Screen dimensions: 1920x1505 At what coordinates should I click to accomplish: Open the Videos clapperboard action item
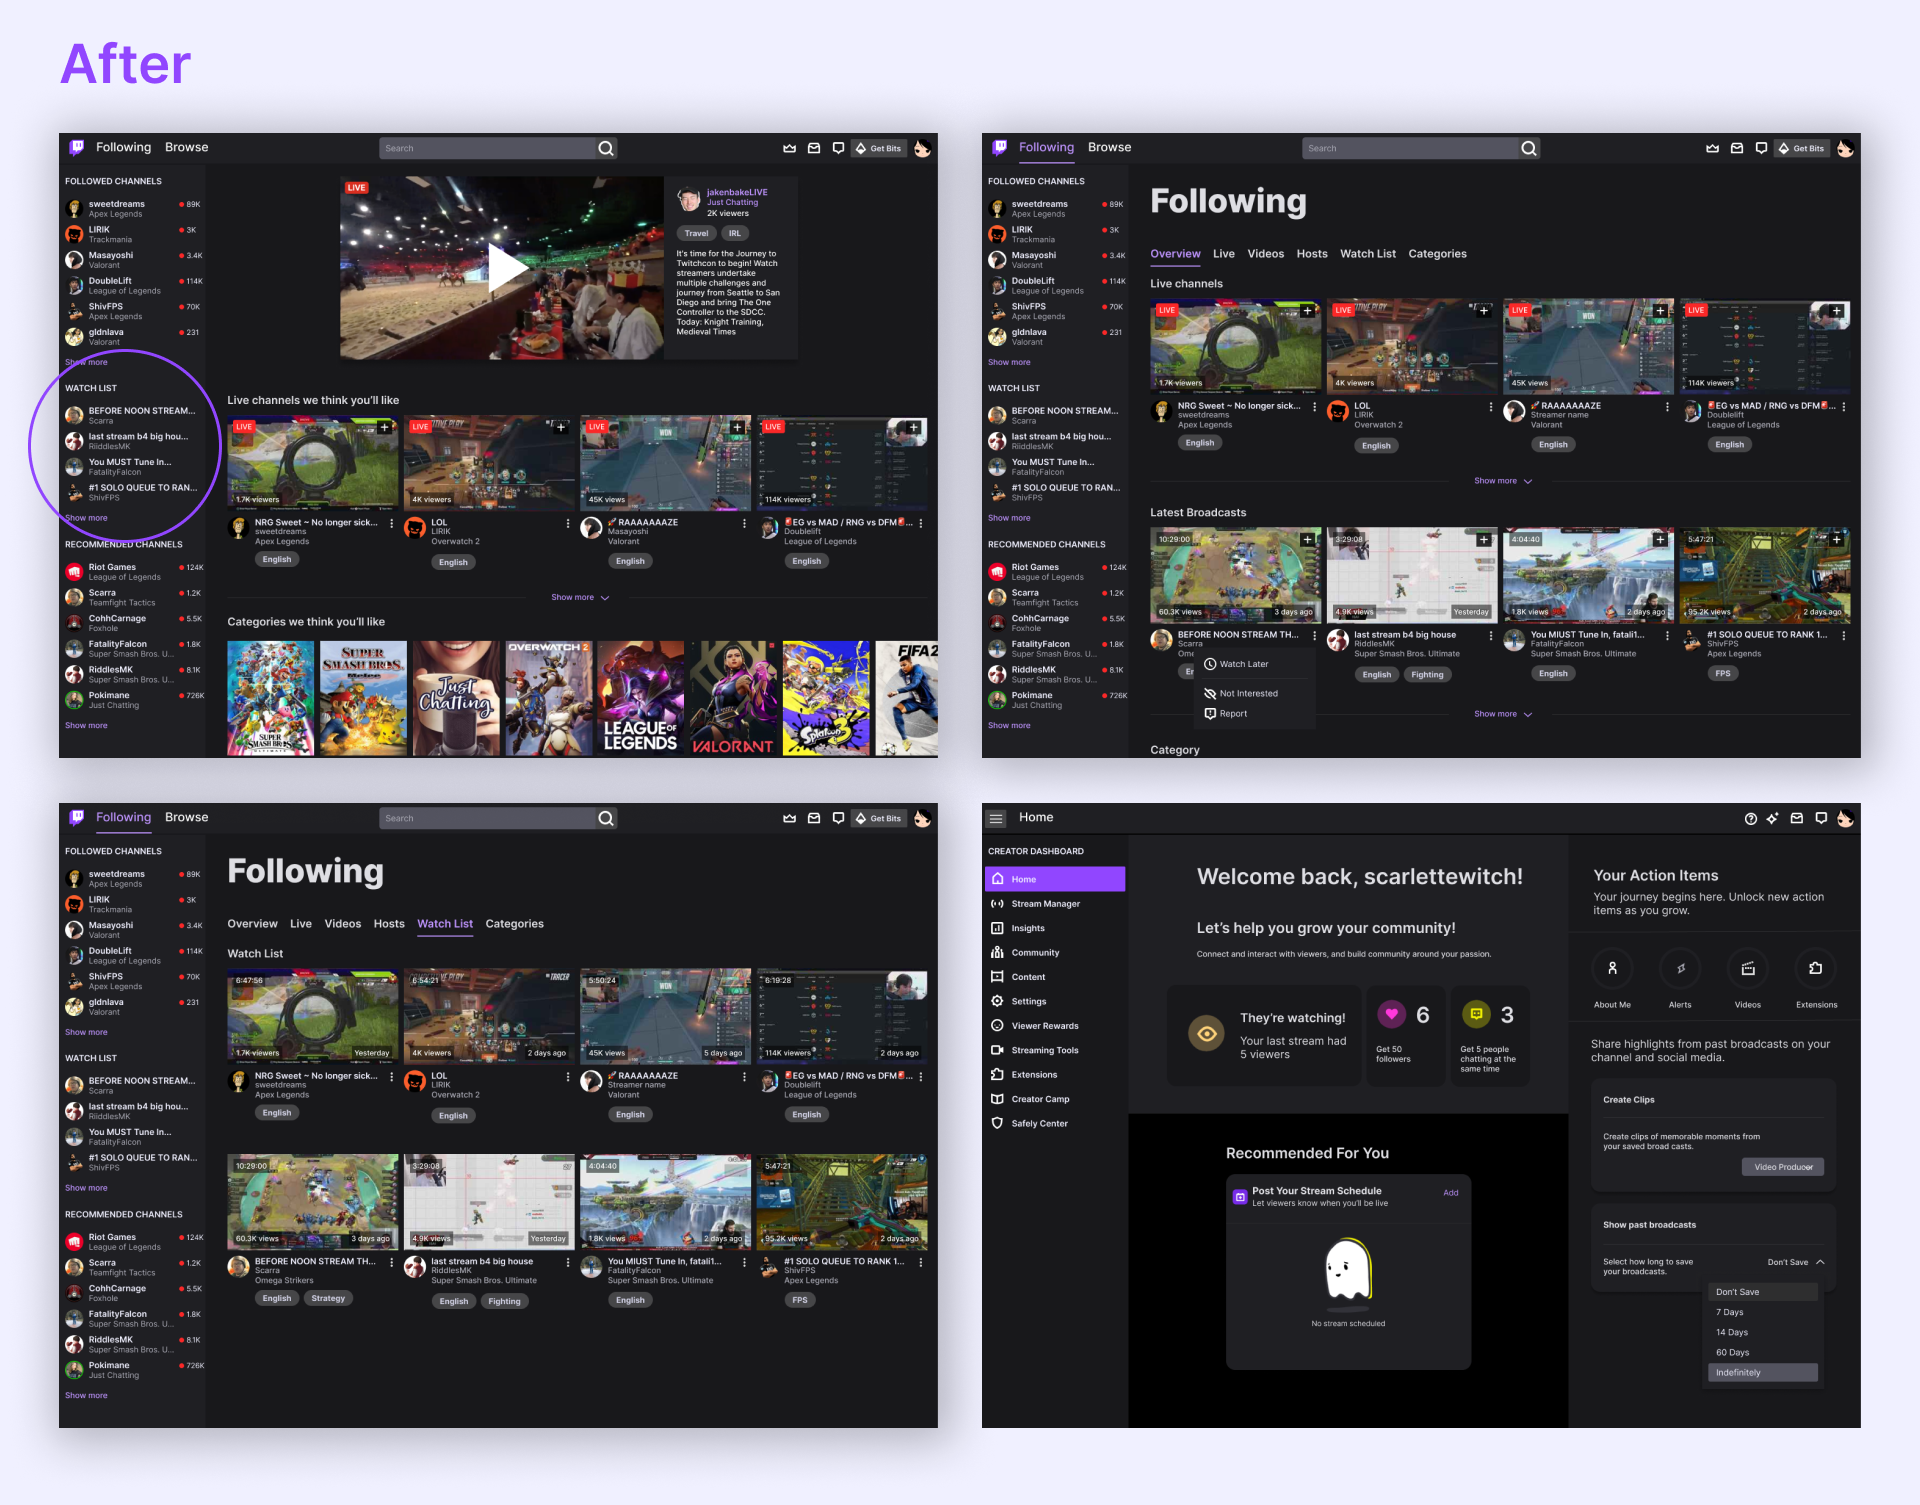pyautogui.click(x=1748, y=968)
